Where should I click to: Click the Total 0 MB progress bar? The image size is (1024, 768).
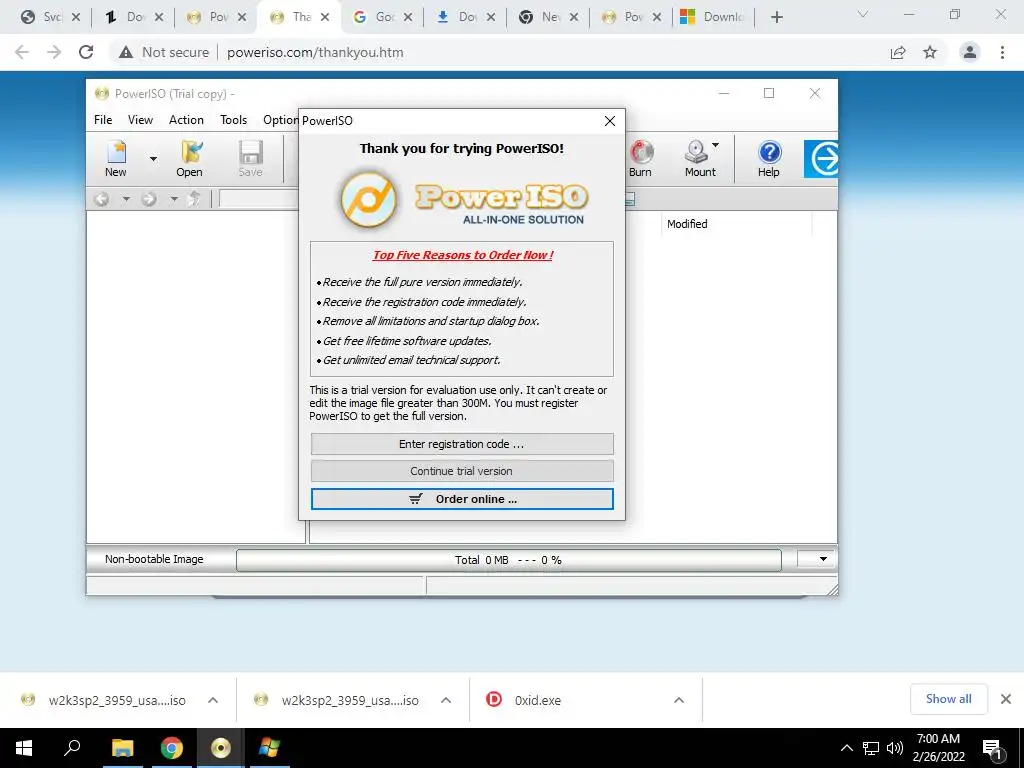click(508, 560)
